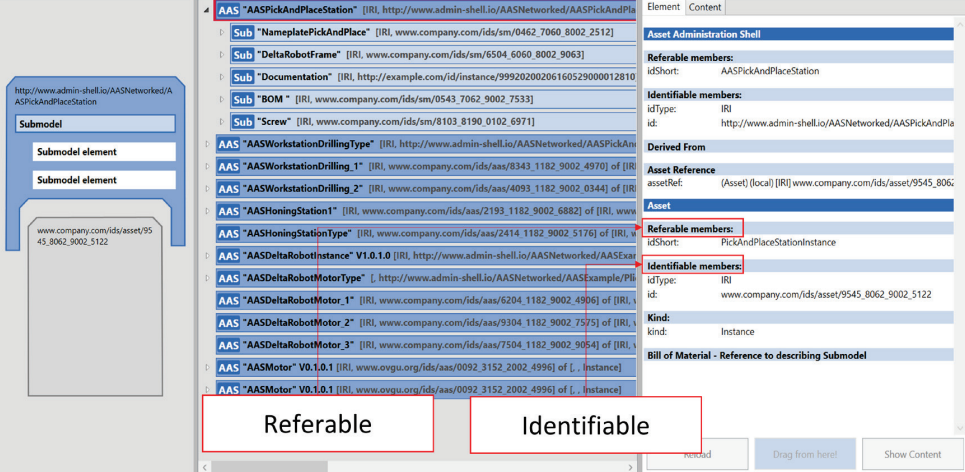The width and height of the screenshot is (965, 472).
Task: Click the Show Content button
Action: click(912, 455)
